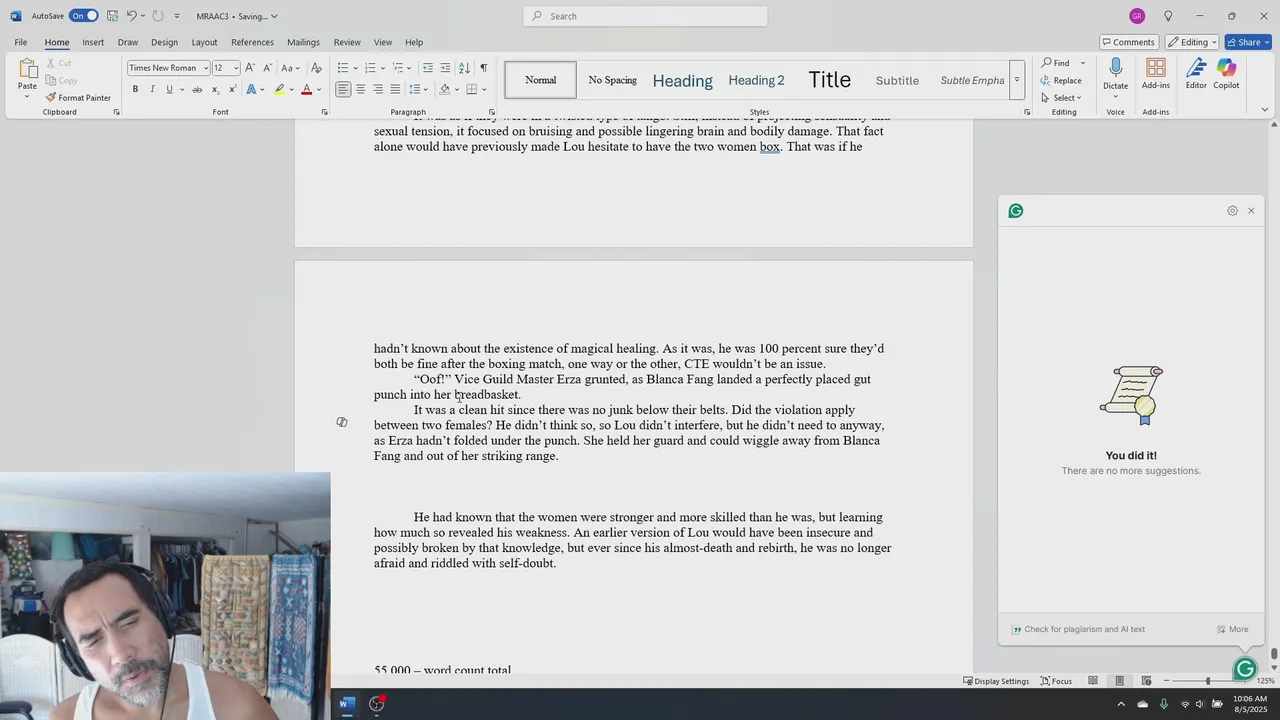
Task: Click the zoom slider handle
Action: [x=1207, y=681]
